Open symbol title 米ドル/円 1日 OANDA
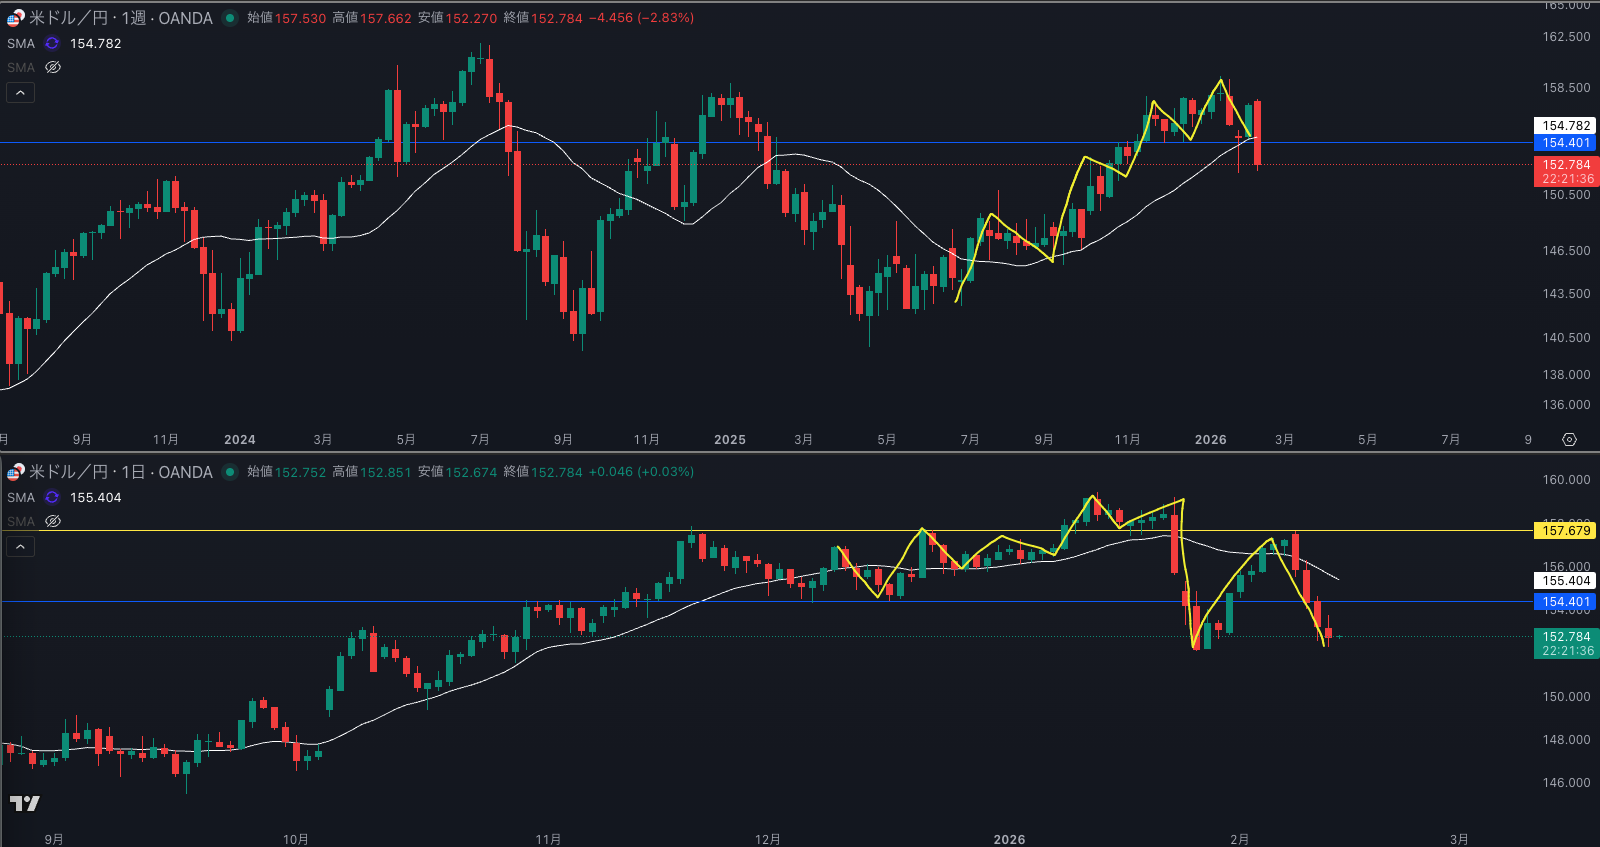Image resolution: width=1600 pixels, height=847 pixels. tap(120, 472)
